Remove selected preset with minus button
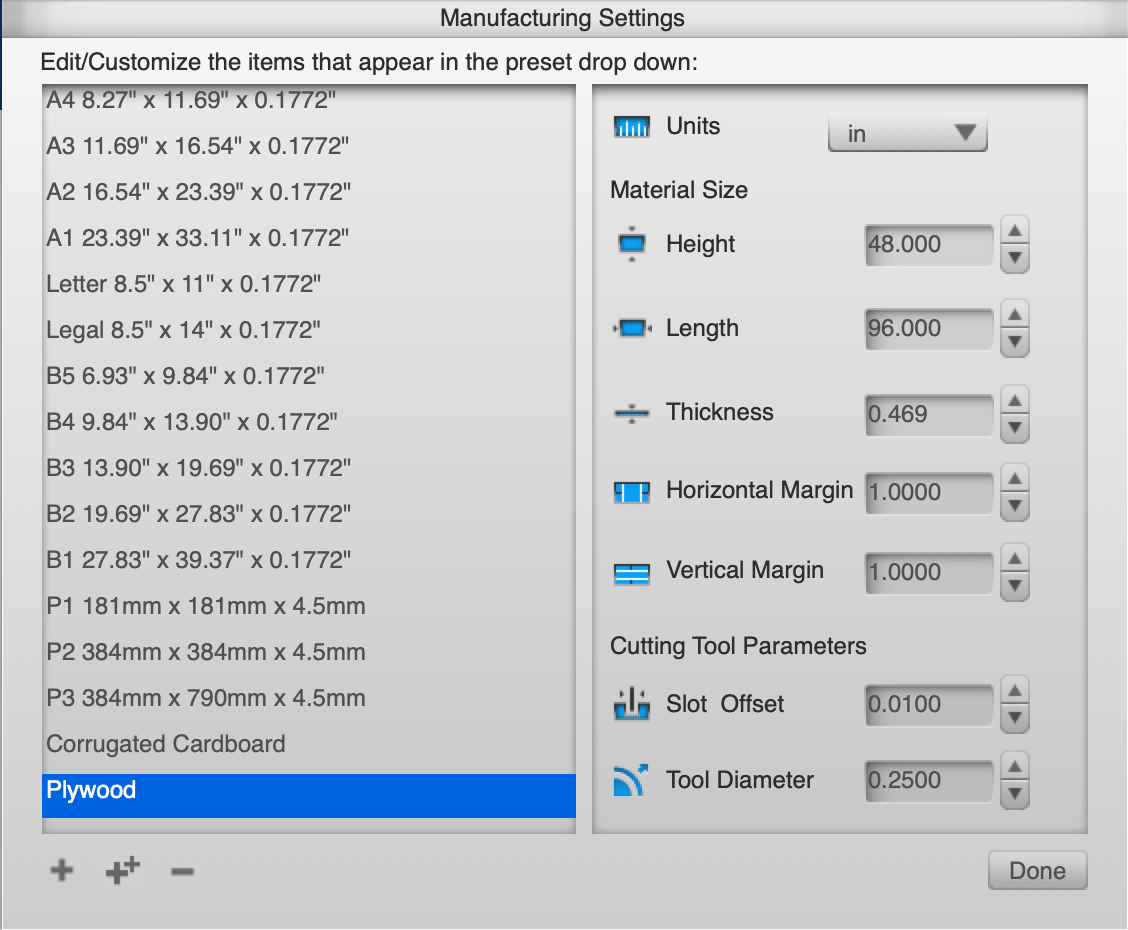Screen dimensions: 1128x930 pyautogui.click(x=182, y=872)
